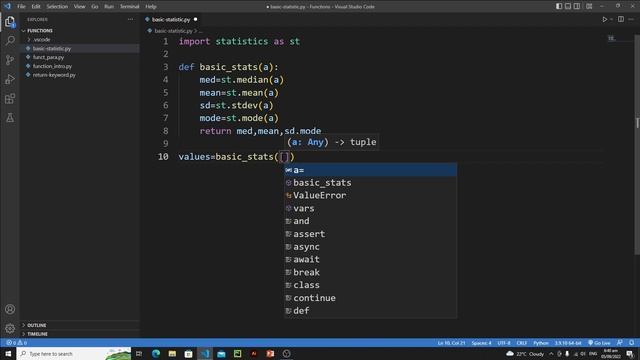640x360 pixels.
Task: Toggle the bottom panel layout
Action: [x=568, y=6]
